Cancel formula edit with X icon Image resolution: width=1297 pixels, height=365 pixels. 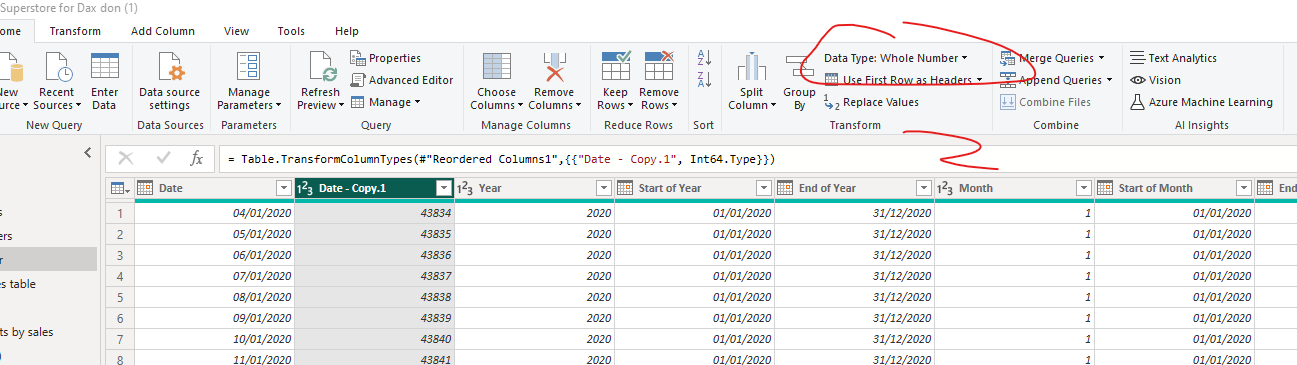(x=126, y=158)
